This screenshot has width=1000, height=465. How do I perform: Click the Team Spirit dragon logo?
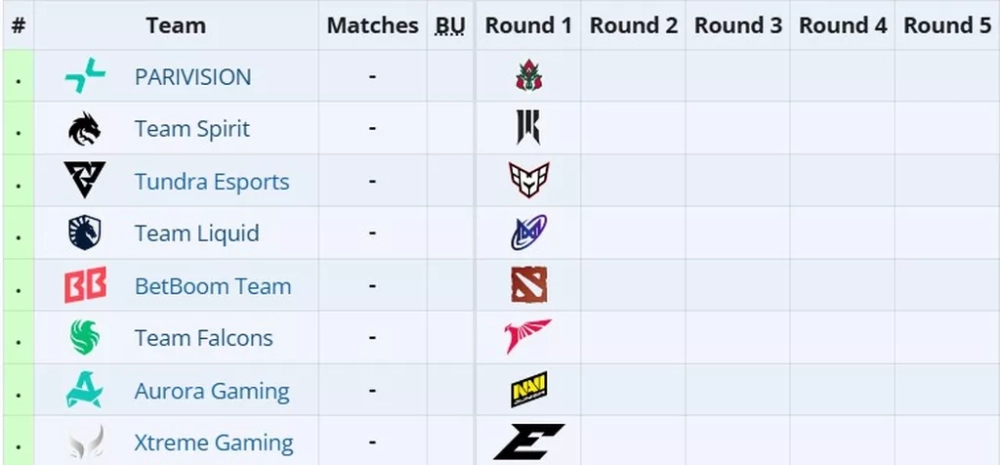[x=85, y=129]
